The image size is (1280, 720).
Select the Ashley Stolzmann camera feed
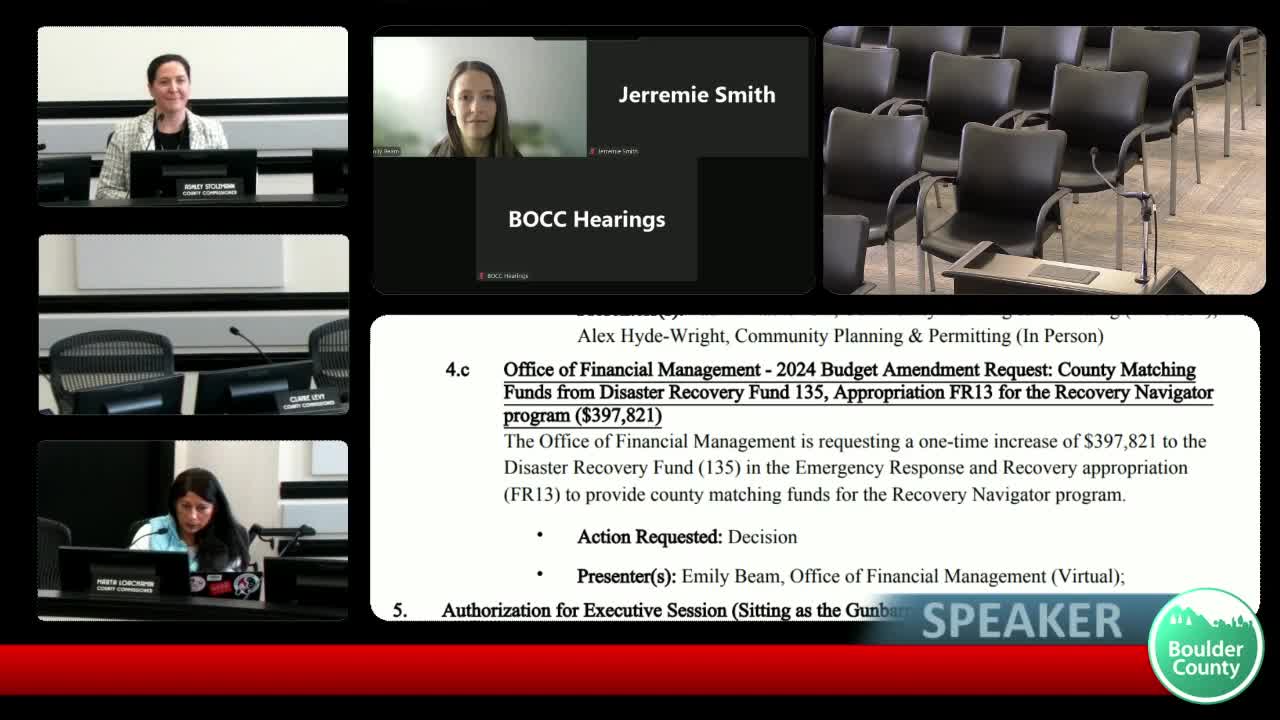coord(193,116)
